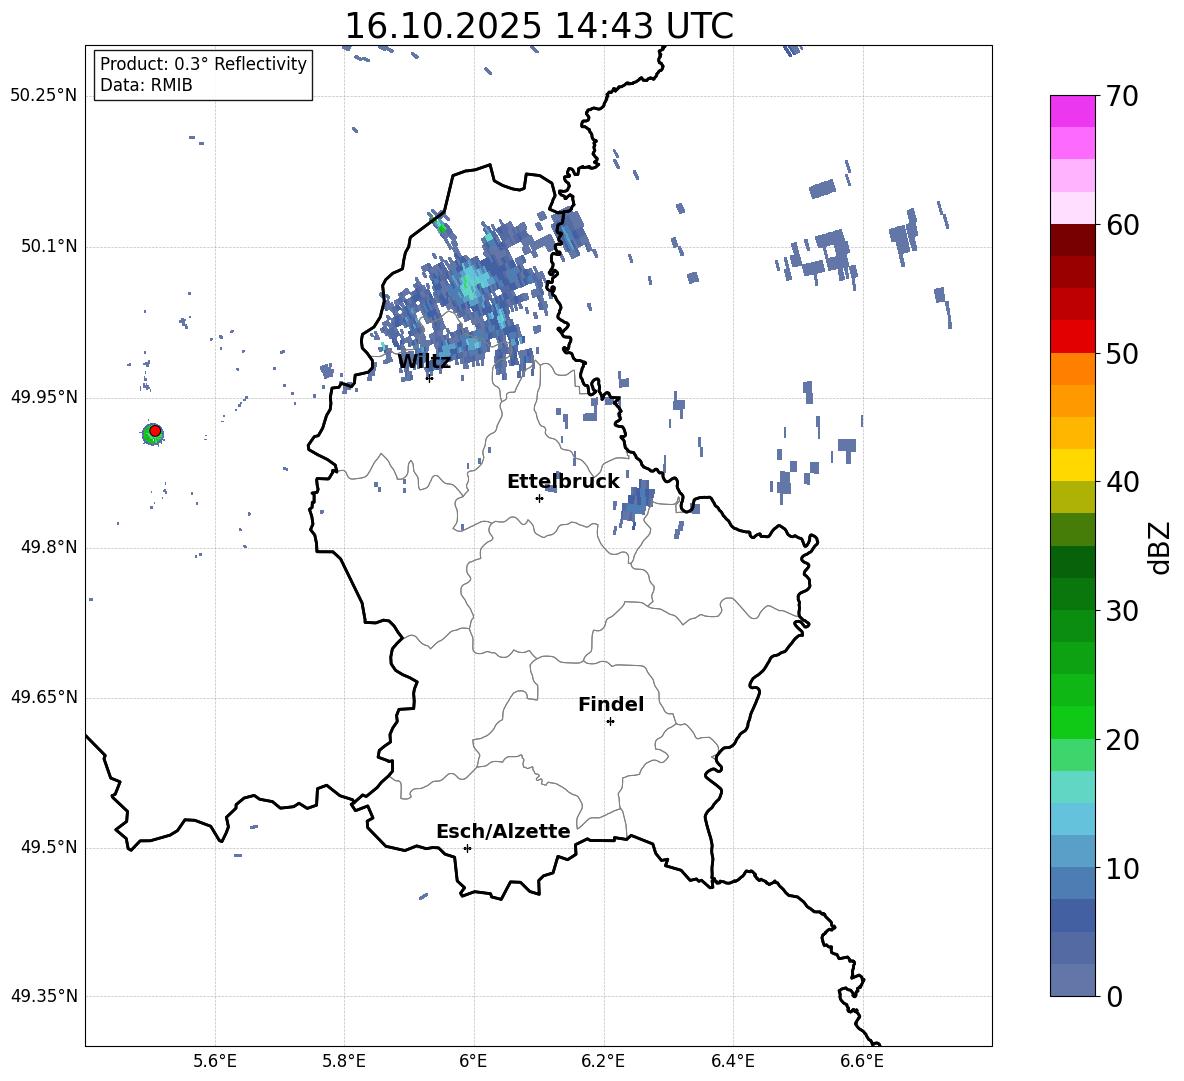Click the 6.2°E longitude label

click(x=603, y=1061)
